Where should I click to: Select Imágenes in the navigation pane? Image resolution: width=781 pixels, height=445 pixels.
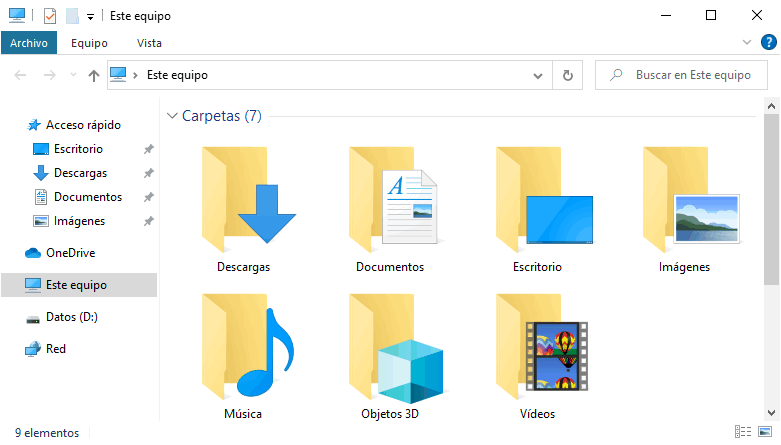click(79, 221)
